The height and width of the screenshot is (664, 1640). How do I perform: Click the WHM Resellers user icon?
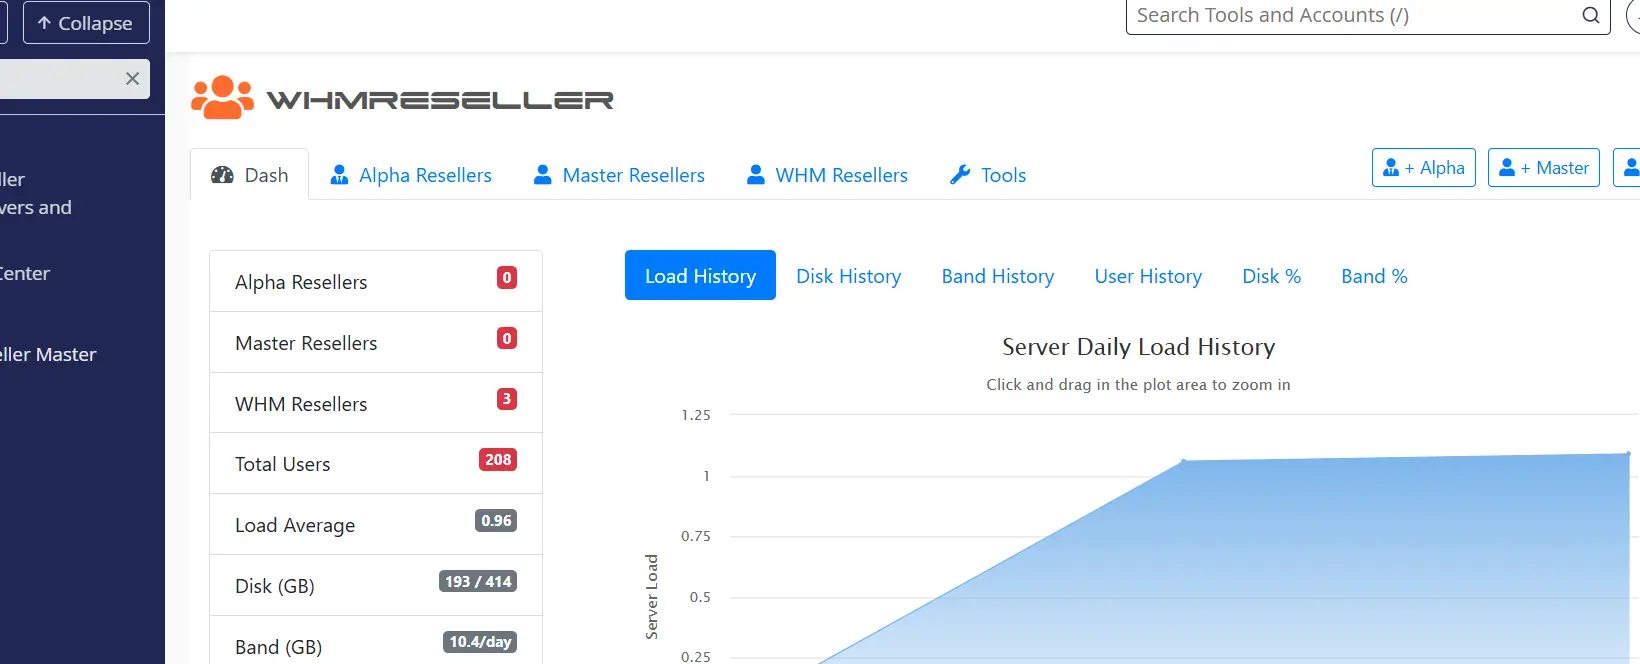coord(756,175)
